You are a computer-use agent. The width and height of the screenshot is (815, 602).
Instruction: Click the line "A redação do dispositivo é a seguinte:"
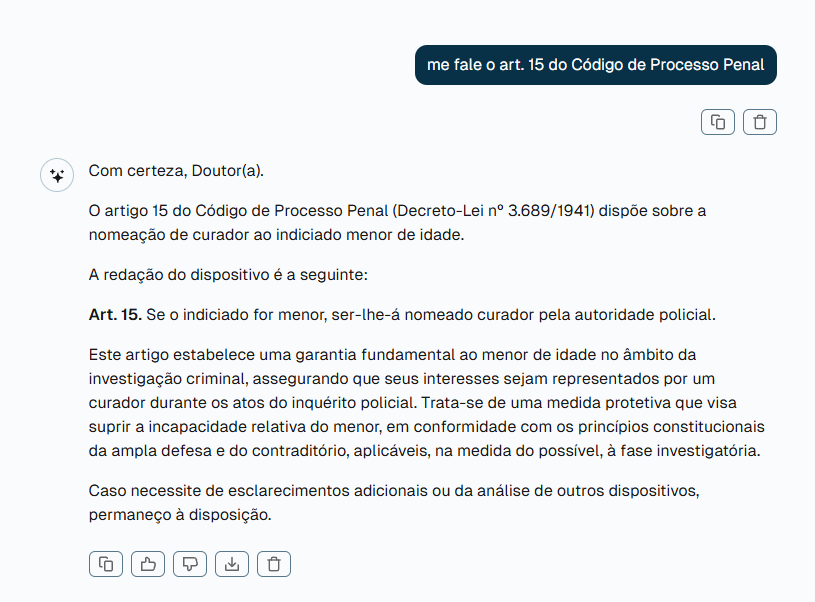pos(228,275)
